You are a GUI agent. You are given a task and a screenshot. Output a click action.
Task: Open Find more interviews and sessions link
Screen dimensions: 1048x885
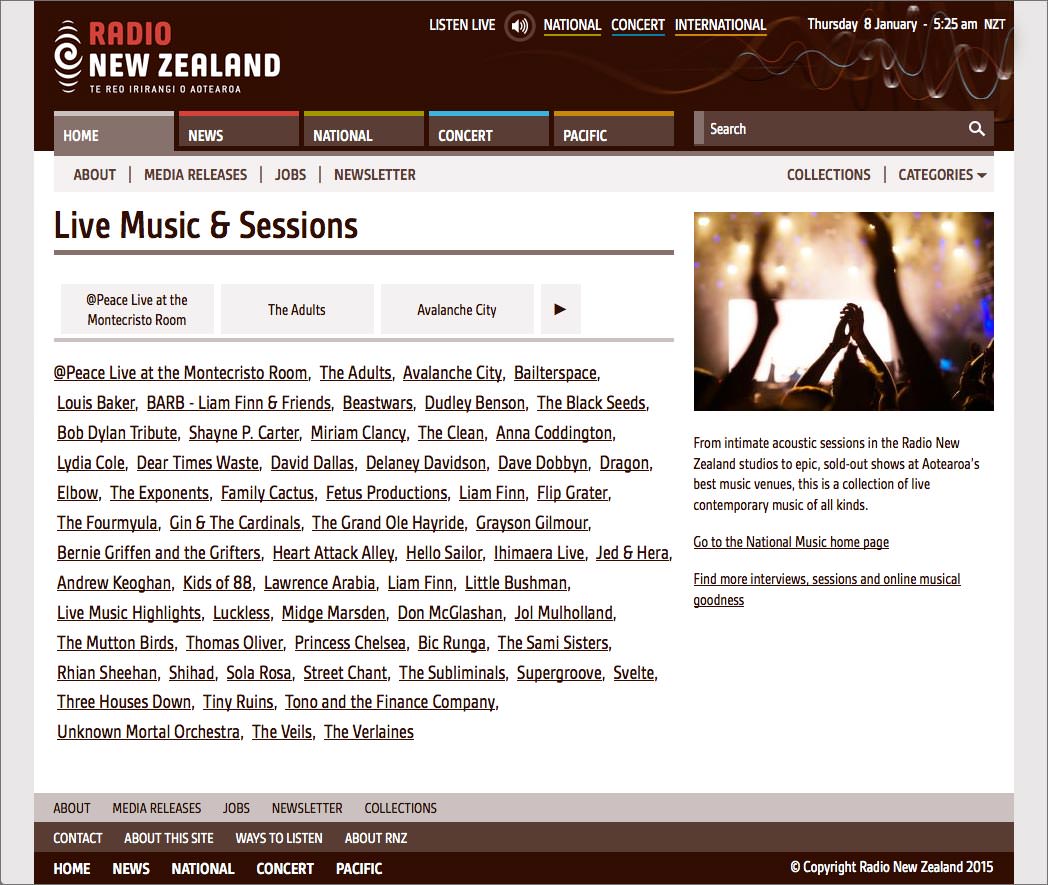827,589
